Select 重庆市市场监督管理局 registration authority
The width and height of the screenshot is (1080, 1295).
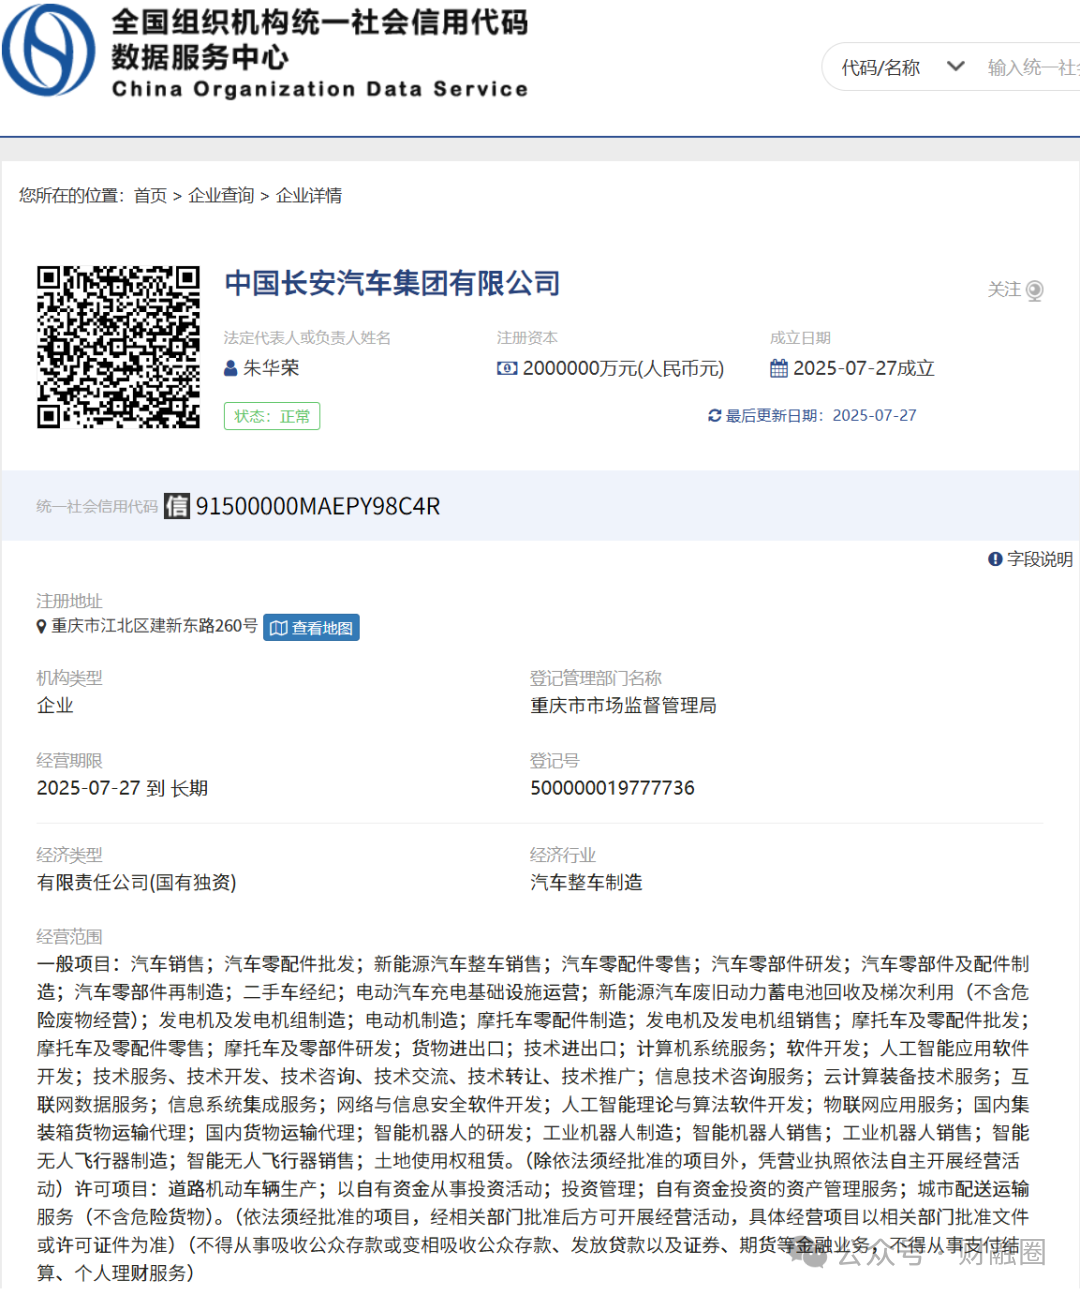[623, 705]
